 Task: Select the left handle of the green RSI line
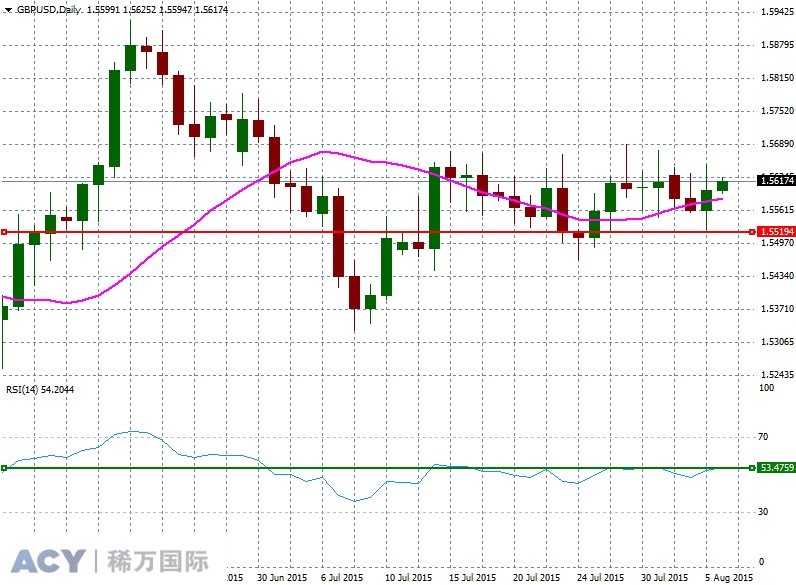[4, 468]
